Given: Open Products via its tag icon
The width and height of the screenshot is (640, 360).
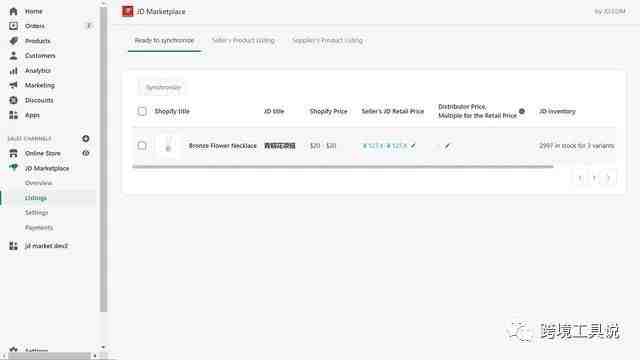Looking at the screenshot, I should 13,41.
